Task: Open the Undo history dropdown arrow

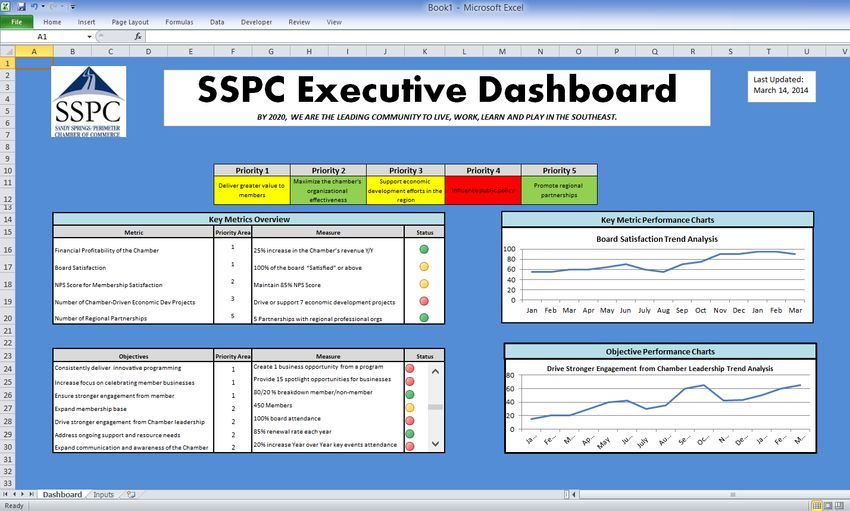Action: pyautogui.click(x=43, y=7)
